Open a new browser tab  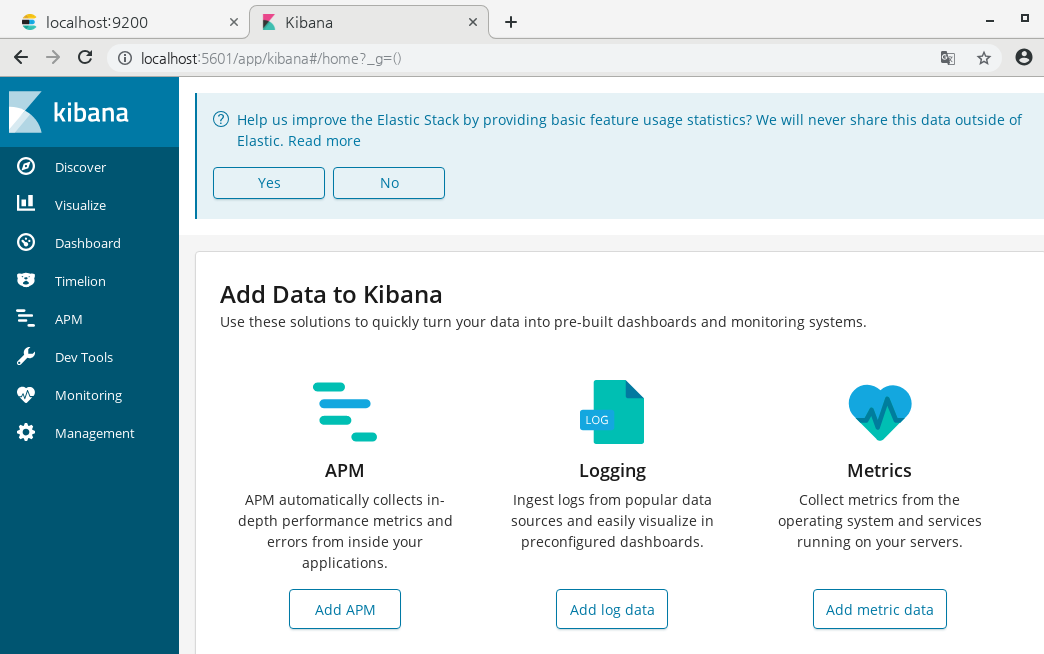pos(511,22)
